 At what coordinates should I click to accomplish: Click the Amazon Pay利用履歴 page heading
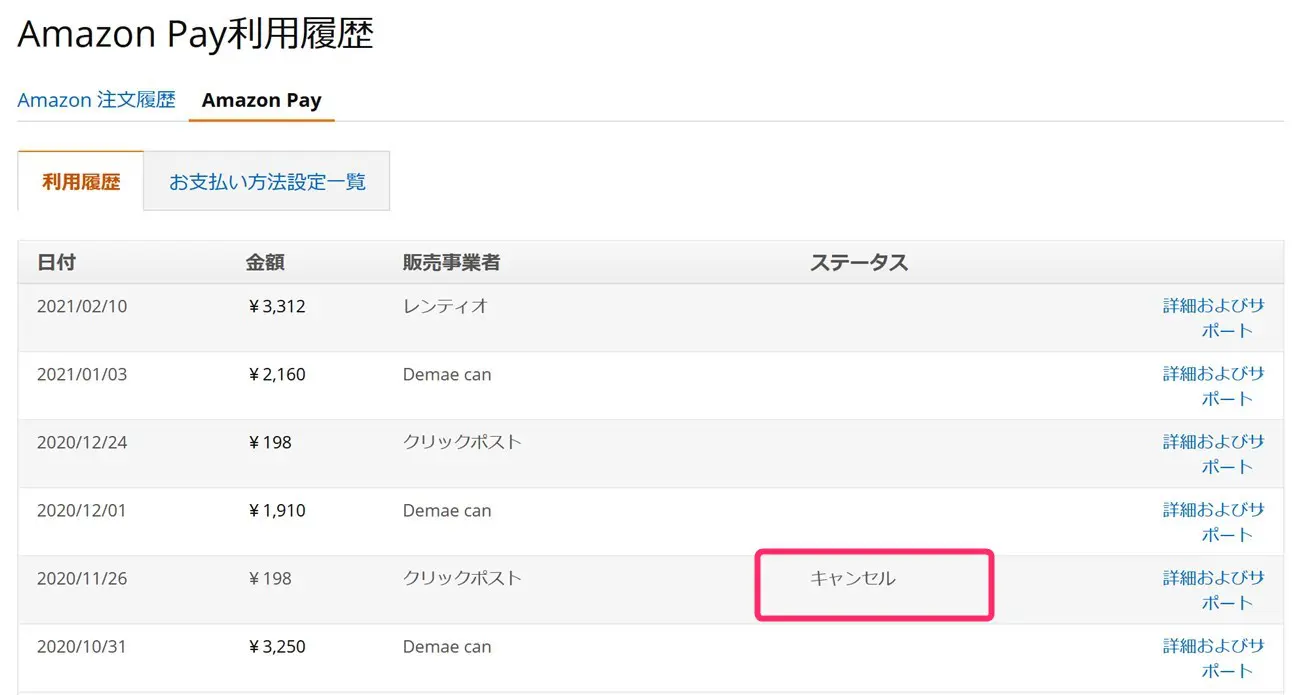(196, 35)
